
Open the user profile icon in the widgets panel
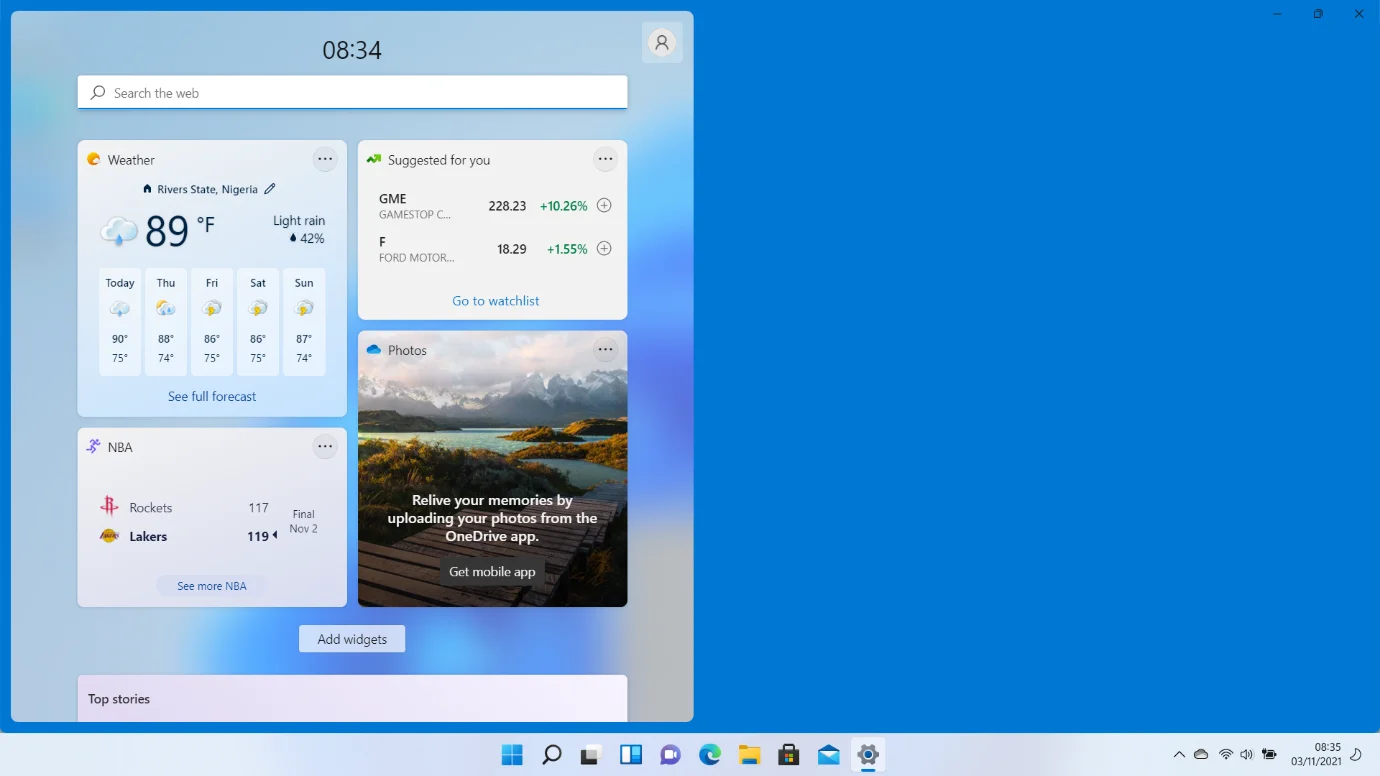click(661, 43)
